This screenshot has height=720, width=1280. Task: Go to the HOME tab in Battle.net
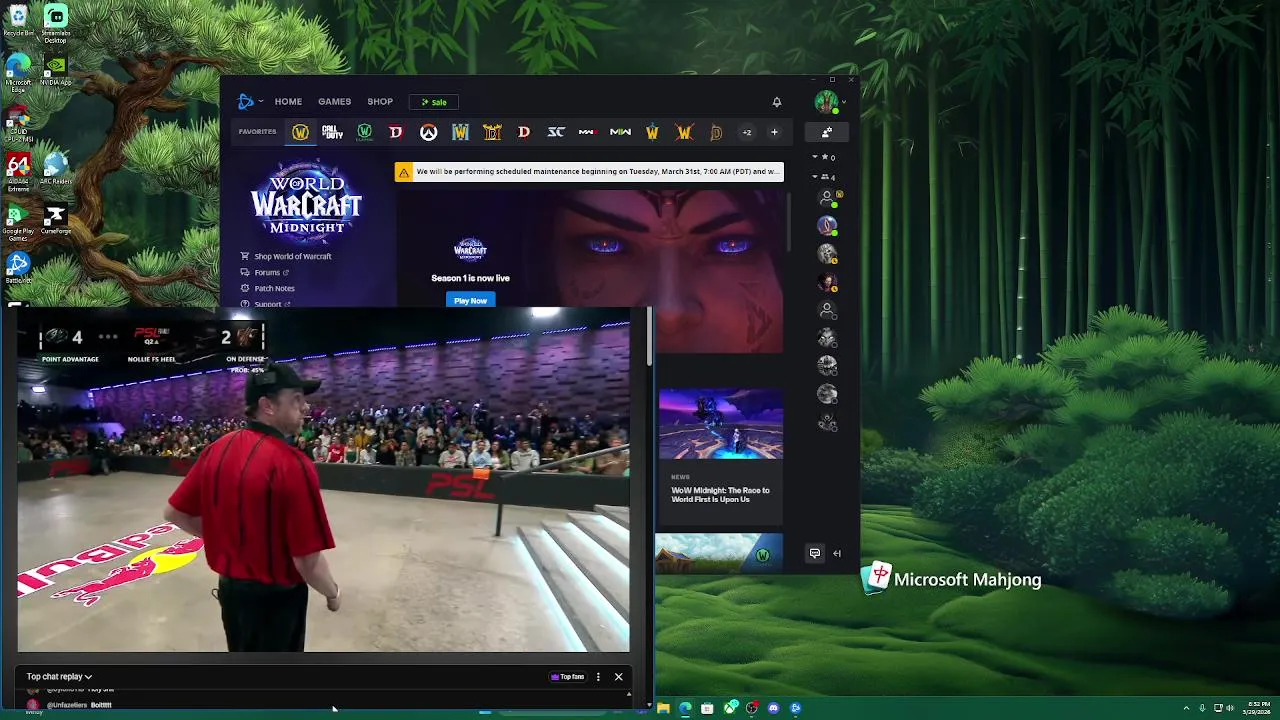288,101
